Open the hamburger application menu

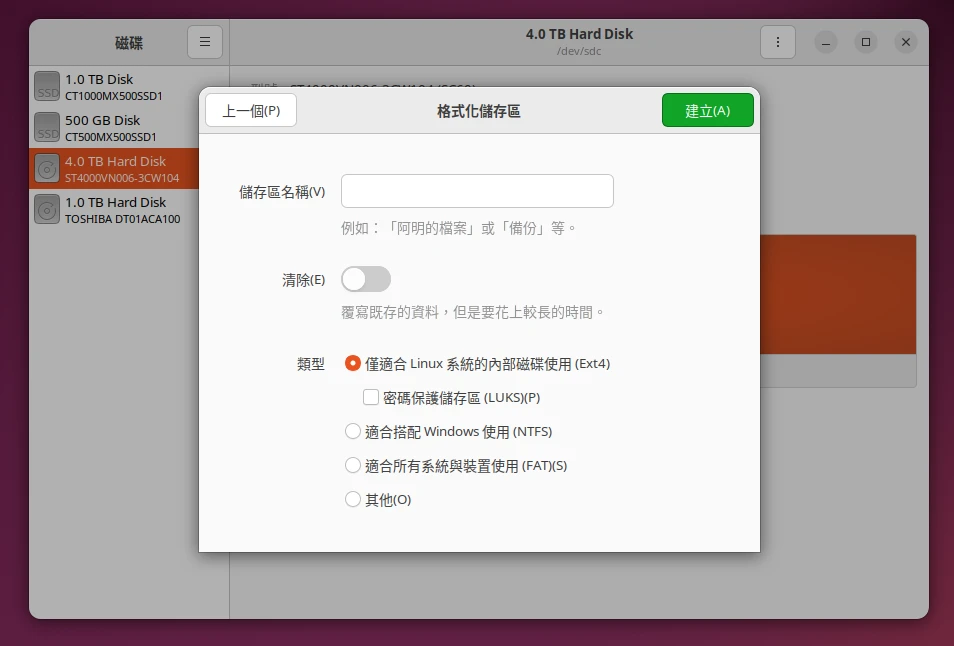click(x=204, y=42)
